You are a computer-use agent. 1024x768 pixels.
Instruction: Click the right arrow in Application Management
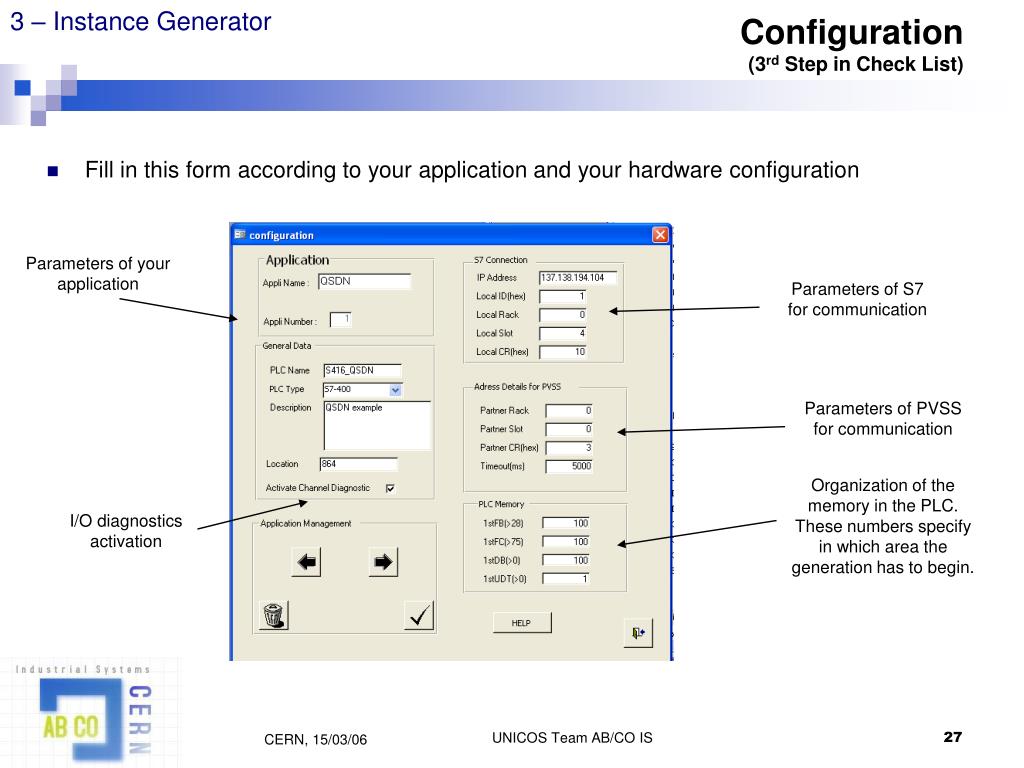[383, 562]
